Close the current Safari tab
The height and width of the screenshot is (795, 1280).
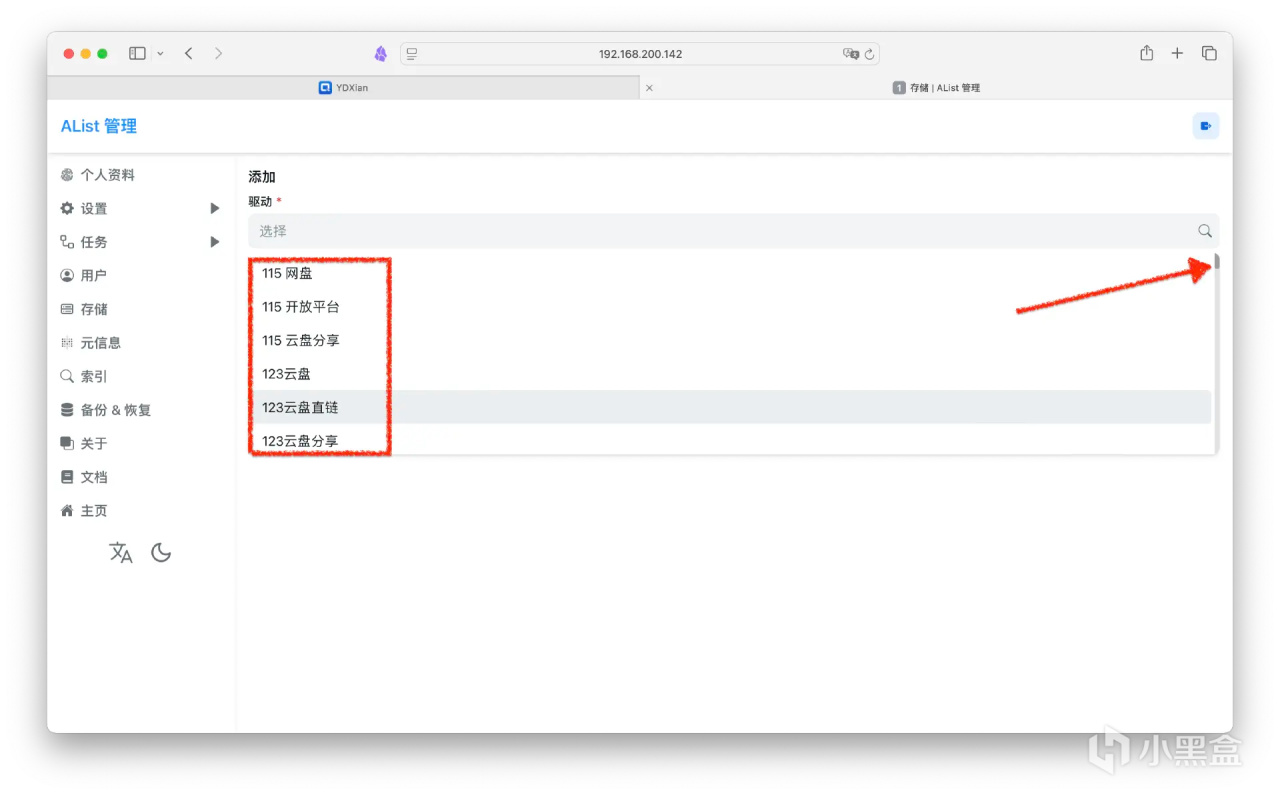pyautogui.click(x=649, y=88)
